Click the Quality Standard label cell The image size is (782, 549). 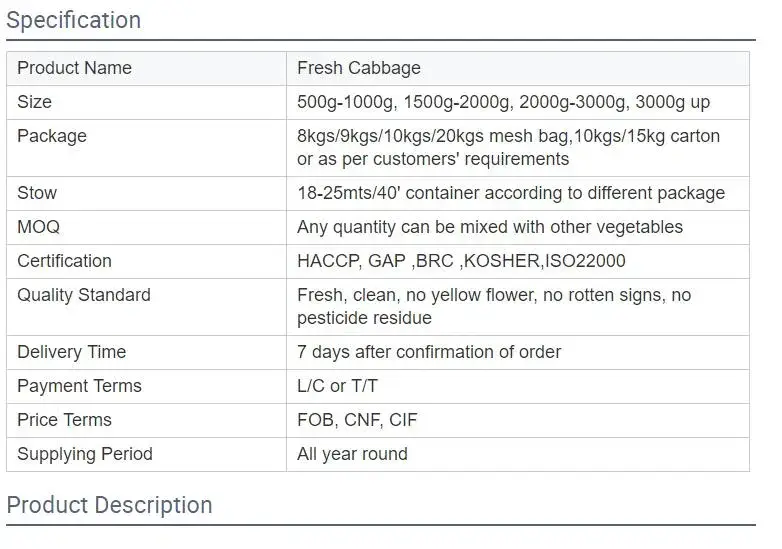[147, 307]
